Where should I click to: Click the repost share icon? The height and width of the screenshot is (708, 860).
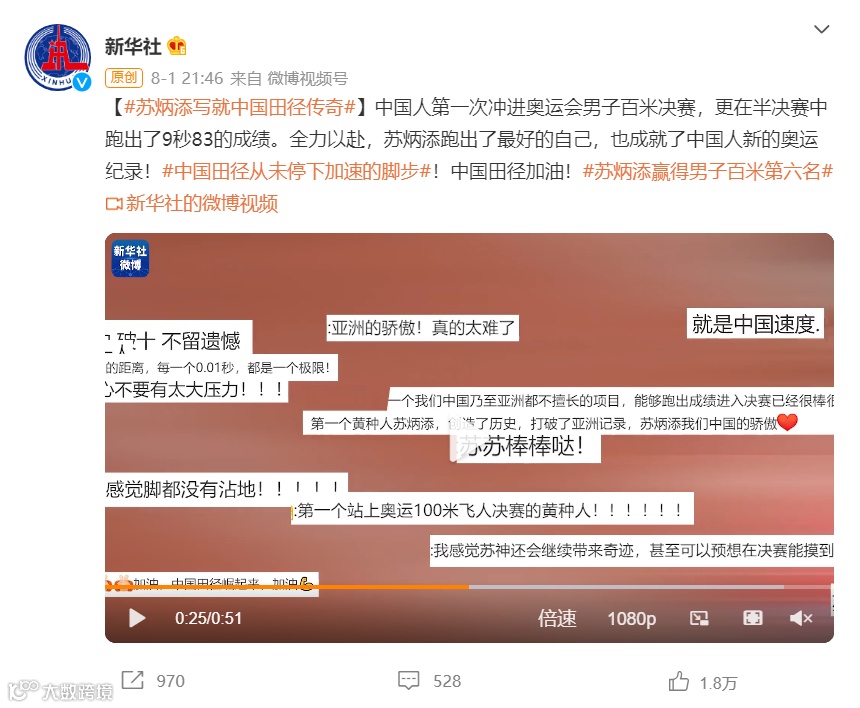click(132, 680)
